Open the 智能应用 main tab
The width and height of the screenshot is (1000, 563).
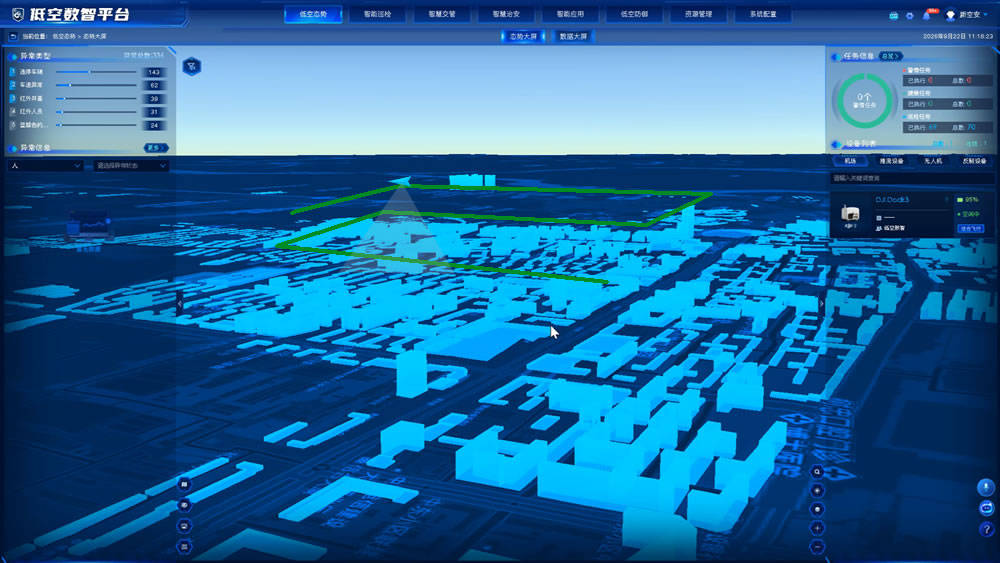(x=570, y=14)
